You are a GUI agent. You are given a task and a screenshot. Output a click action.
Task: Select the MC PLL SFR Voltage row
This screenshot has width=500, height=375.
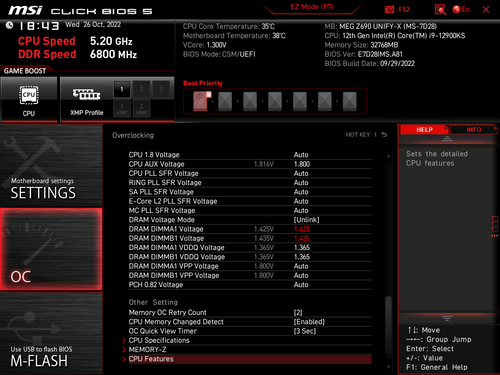250,211
